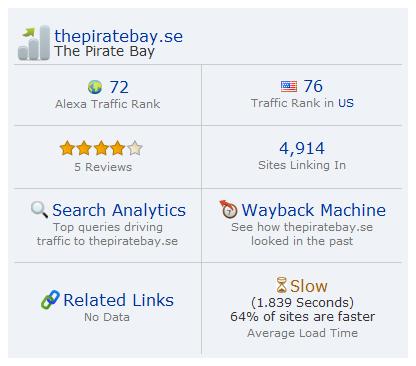Open the Related Links heading
Screen dimensions: 416x366
point(119,300)
